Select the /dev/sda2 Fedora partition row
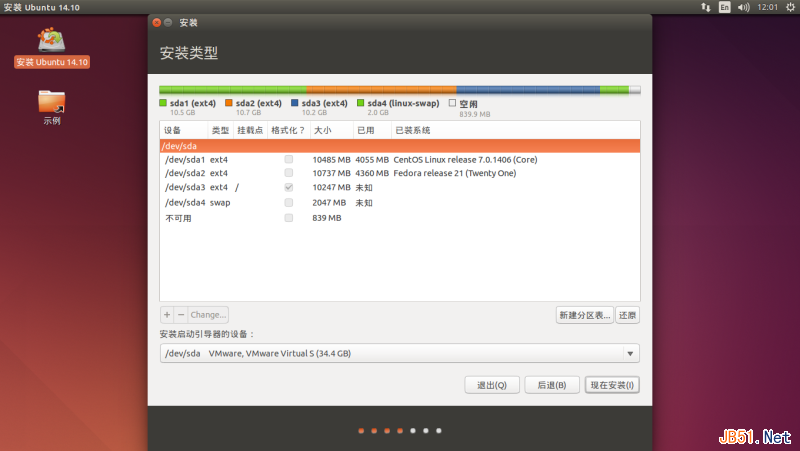The height and width of the screenshot is (451, 800). point(399,173)
